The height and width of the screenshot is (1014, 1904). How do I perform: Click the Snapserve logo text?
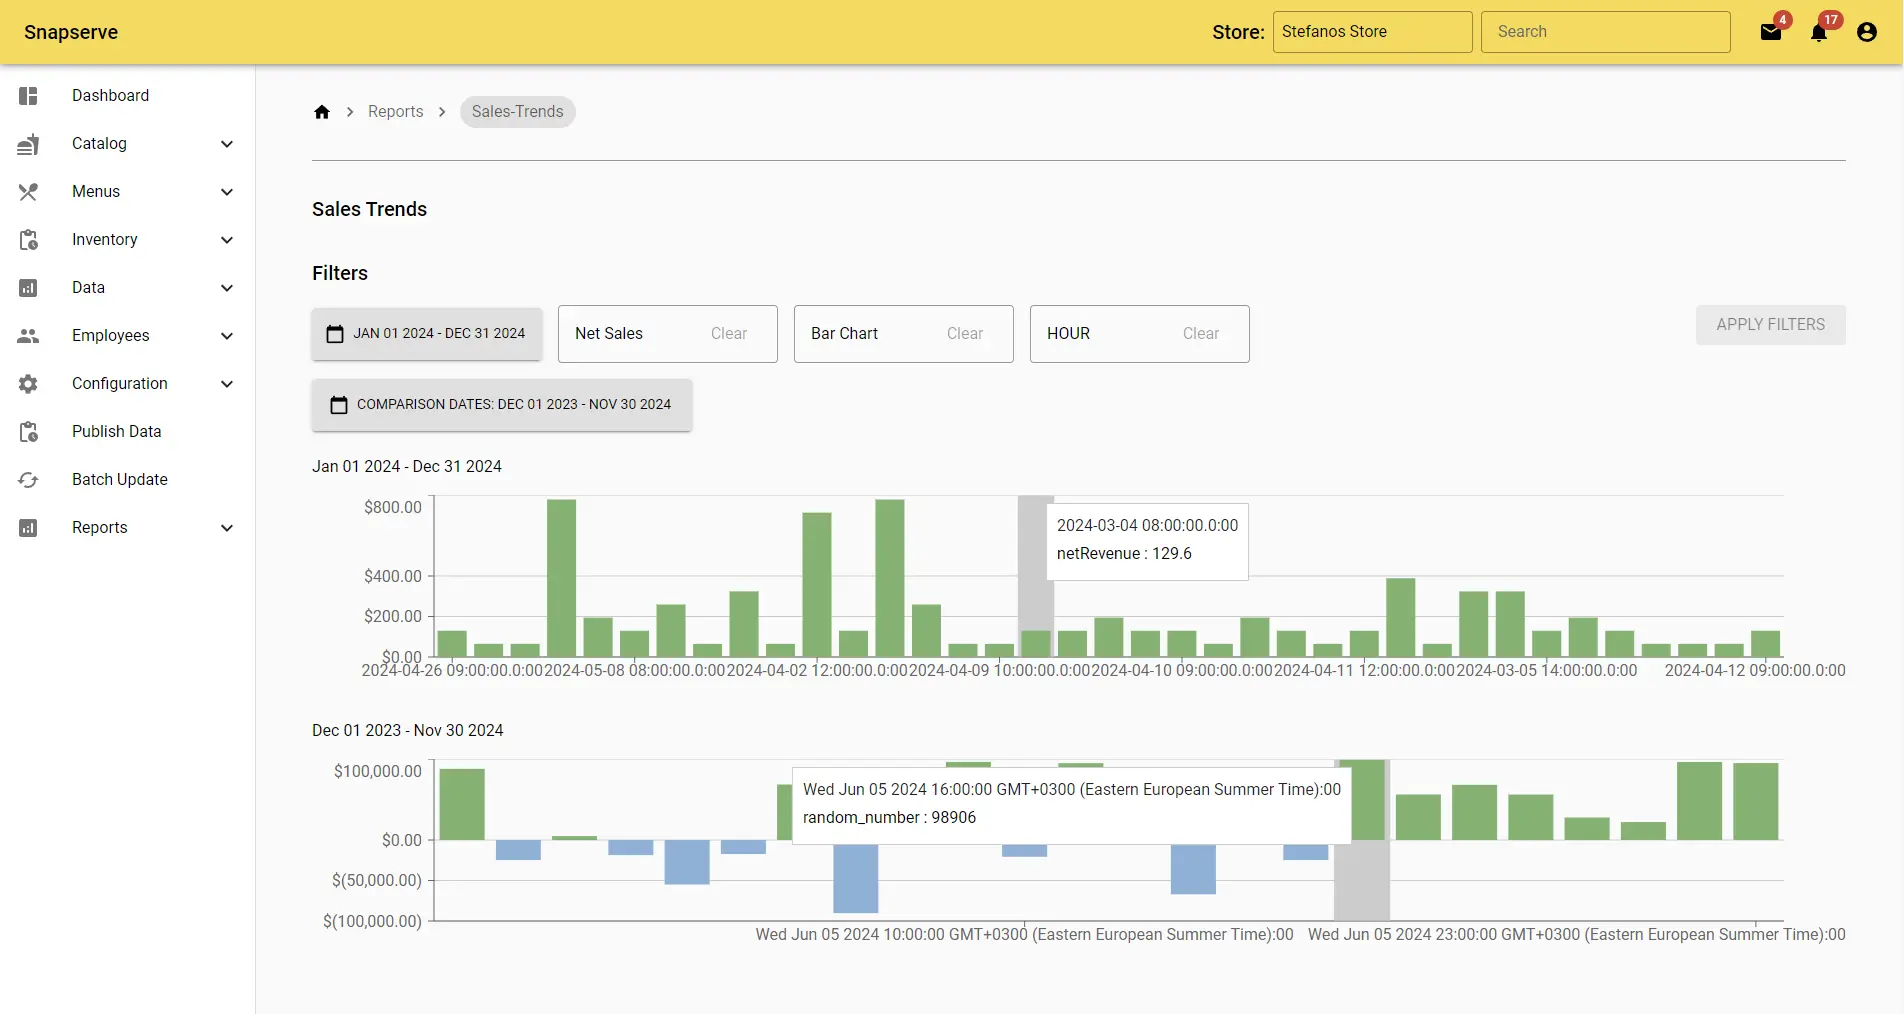tap(71, 32)
